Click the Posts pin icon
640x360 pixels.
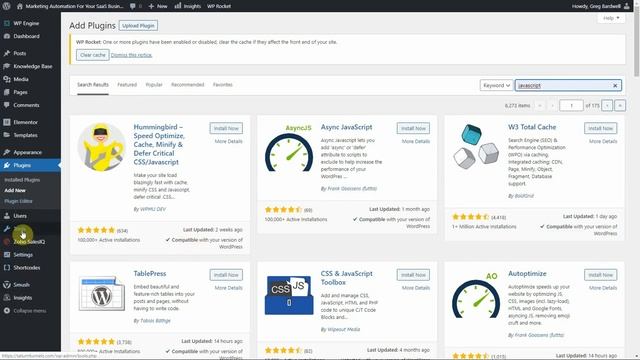pos(7,53)
